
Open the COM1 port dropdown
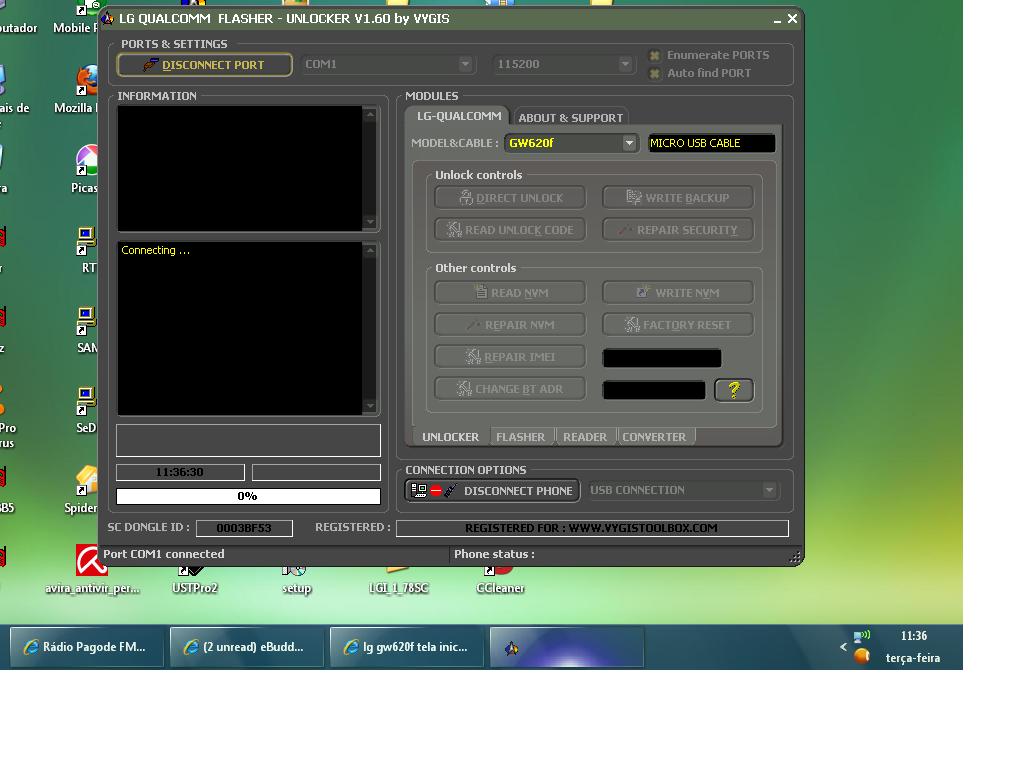pyautogui.click(x=464, y=64)
